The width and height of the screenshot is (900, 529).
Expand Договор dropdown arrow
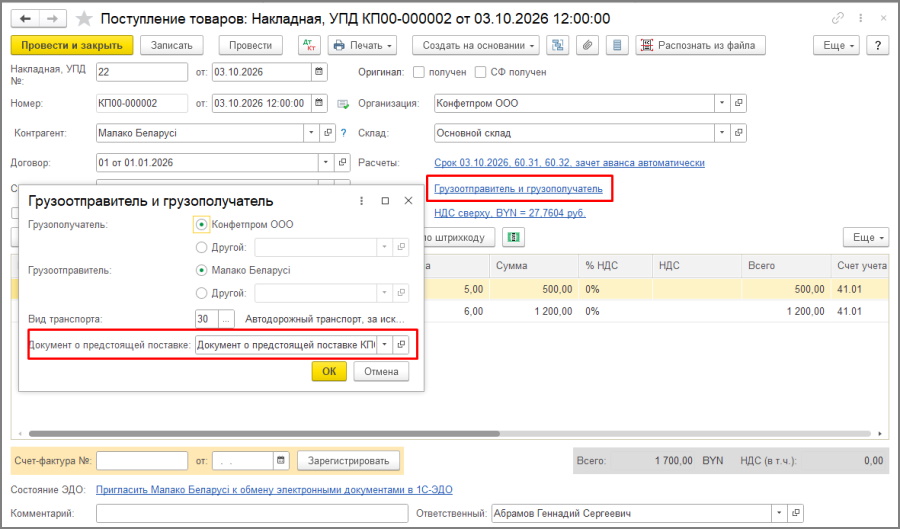325,162
